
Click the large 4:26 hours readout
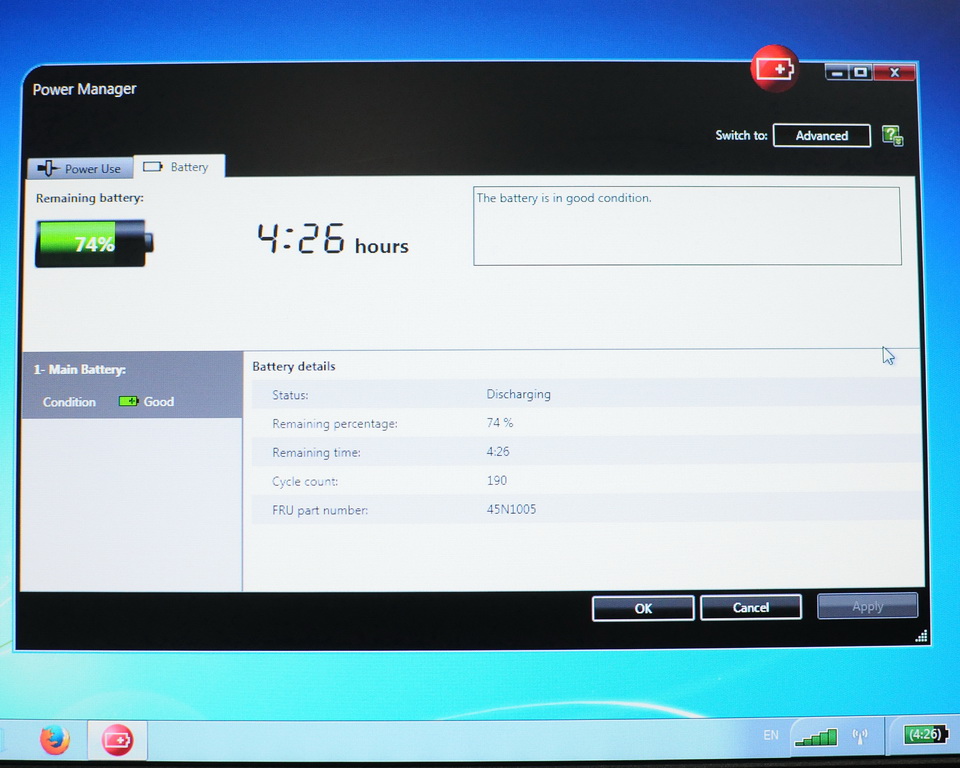point(332,239)
